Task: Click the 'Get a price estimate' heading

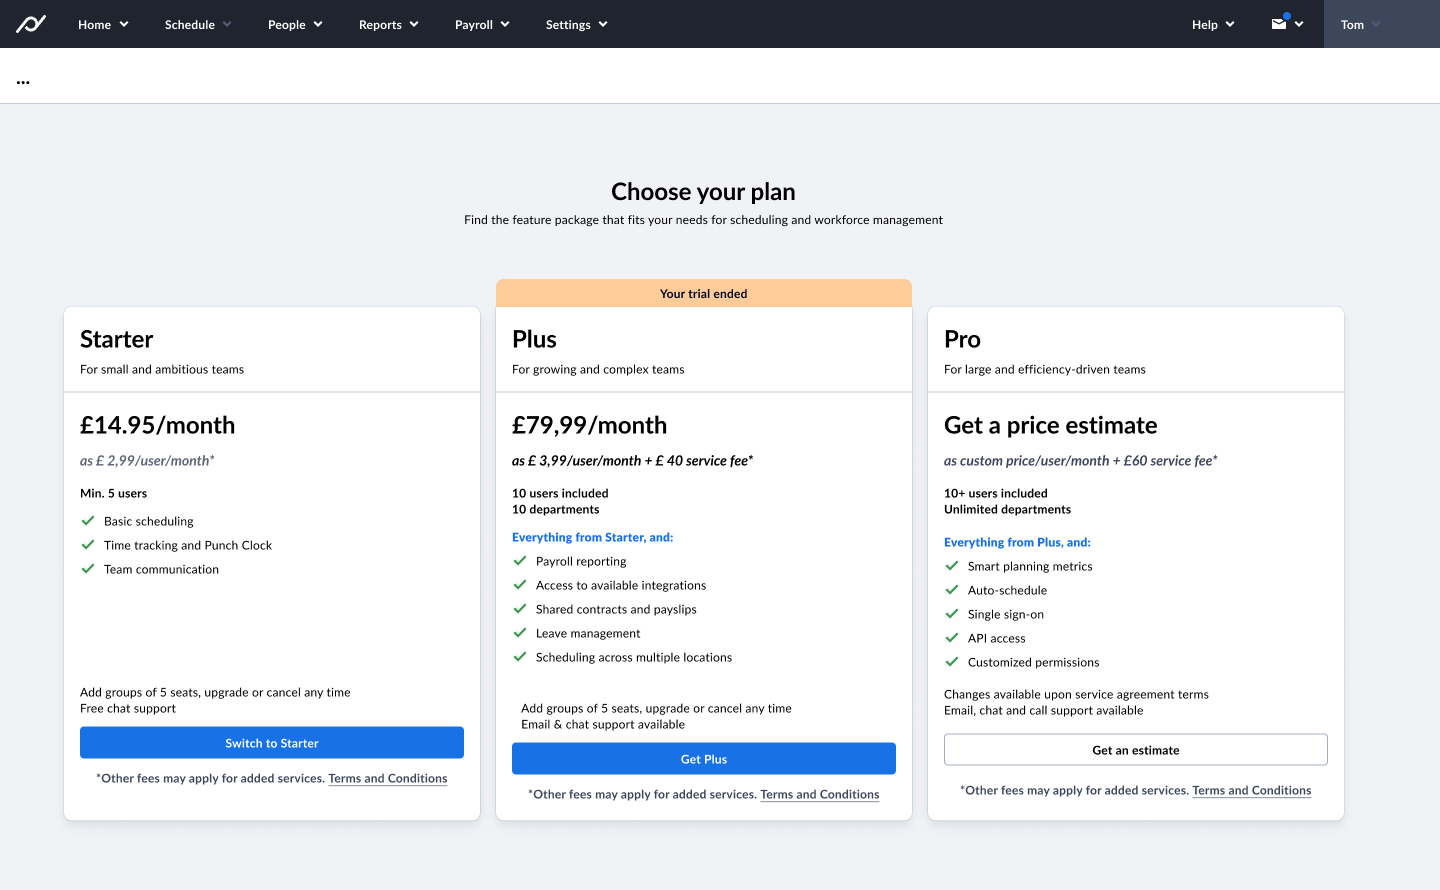Action: click(1051, 425)
